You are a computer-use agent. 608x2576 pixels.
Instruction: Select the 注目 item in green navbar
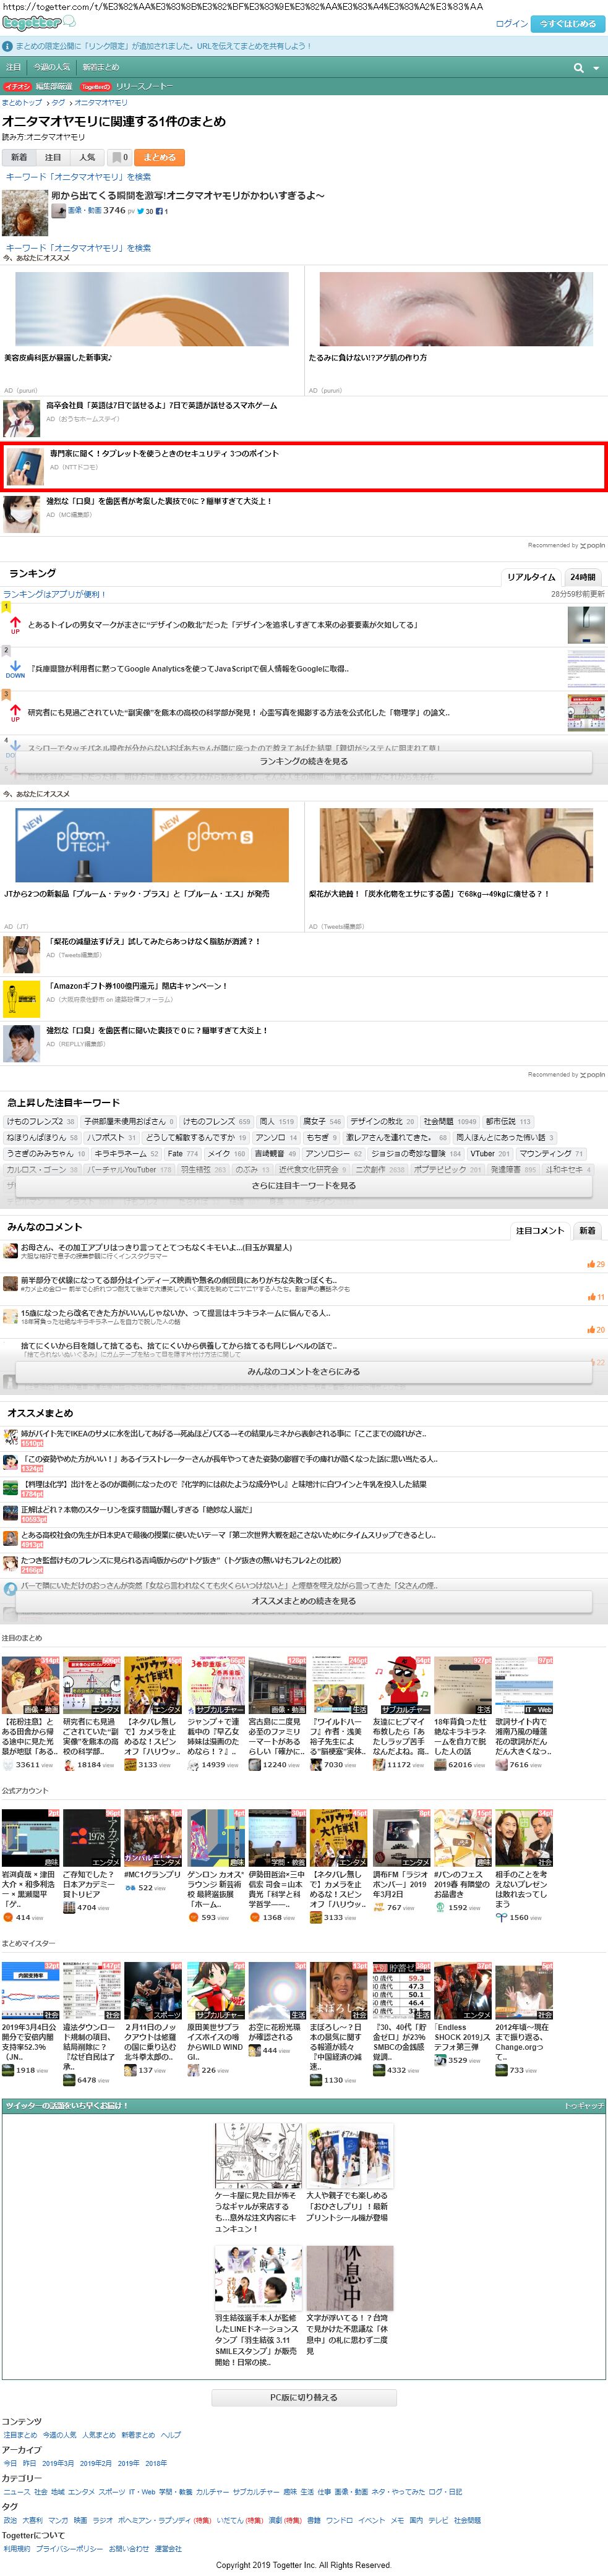13,67
